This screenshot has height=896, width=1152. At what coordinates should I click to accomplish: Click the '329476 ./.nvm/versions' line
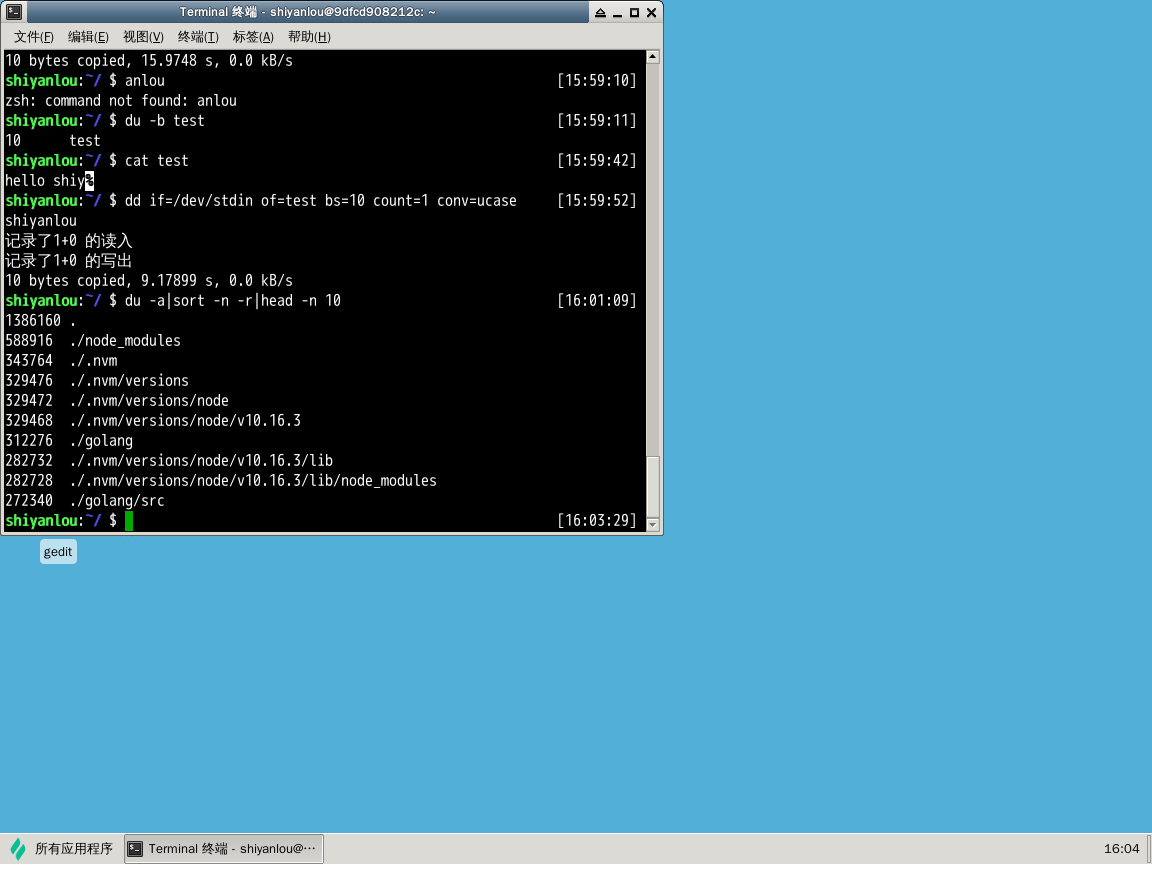point(97,380)
